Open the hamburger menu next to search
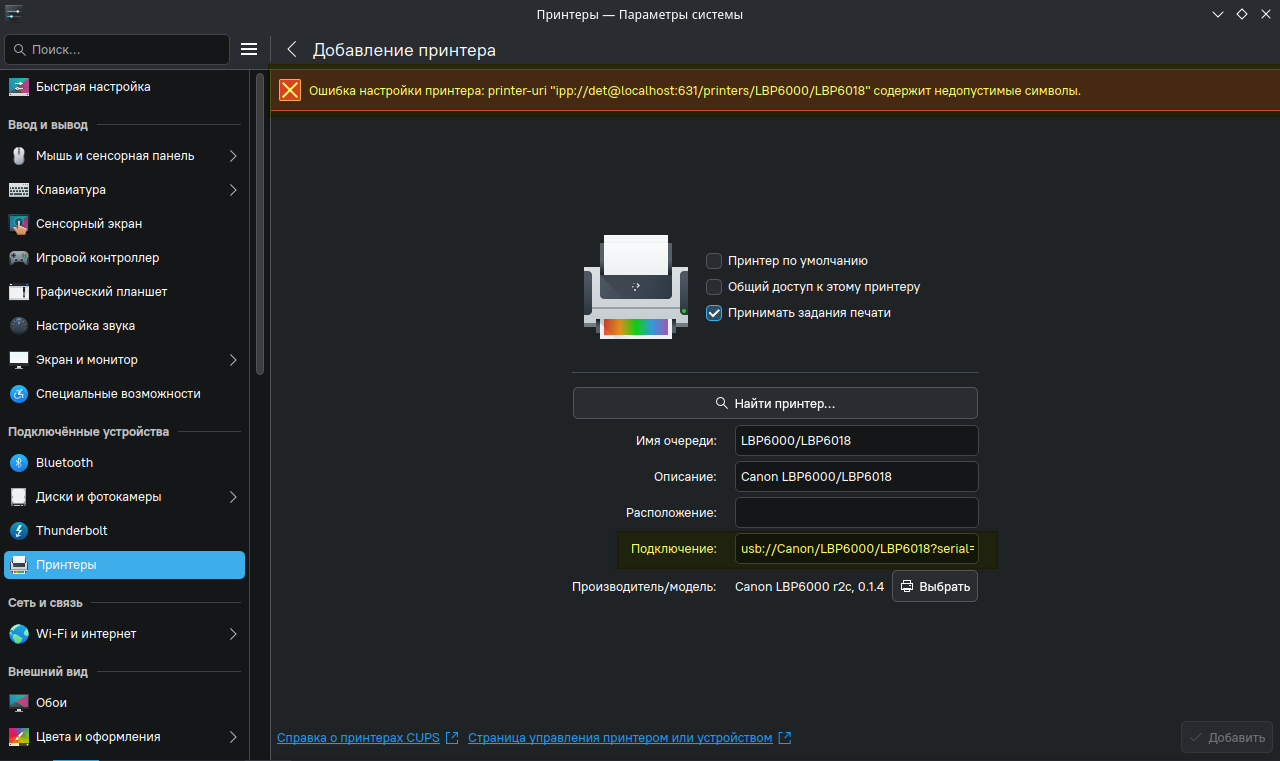 (250, 49)
